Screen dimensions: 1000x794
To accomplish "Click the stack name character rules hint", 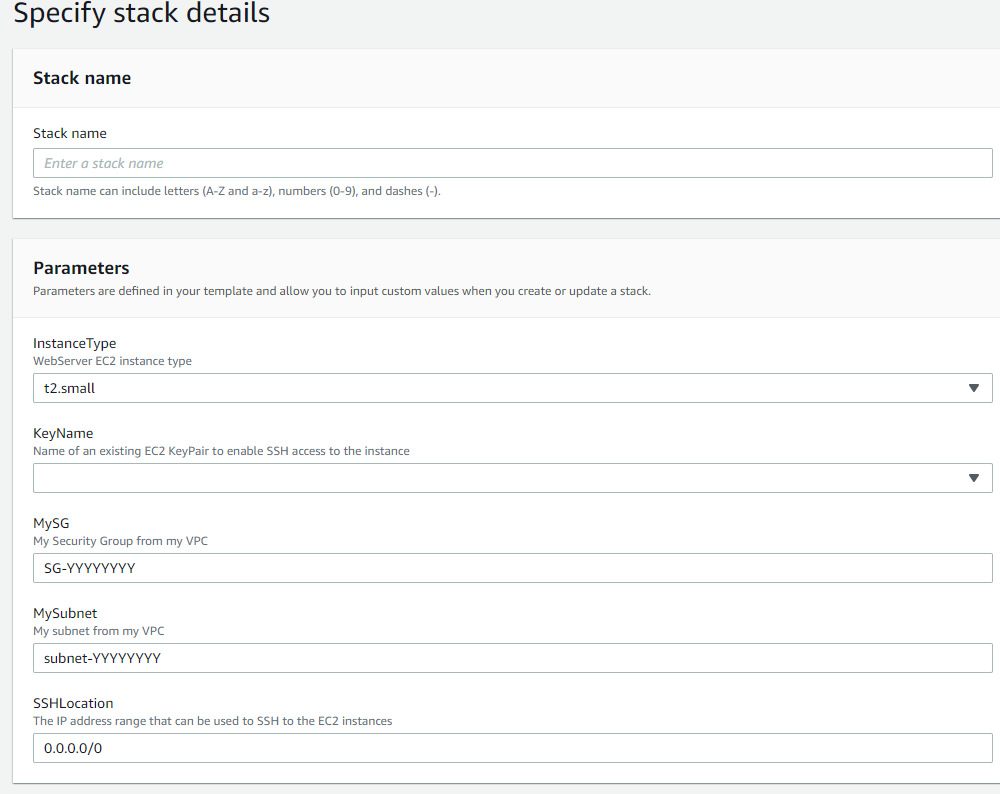I will (237, 191).
